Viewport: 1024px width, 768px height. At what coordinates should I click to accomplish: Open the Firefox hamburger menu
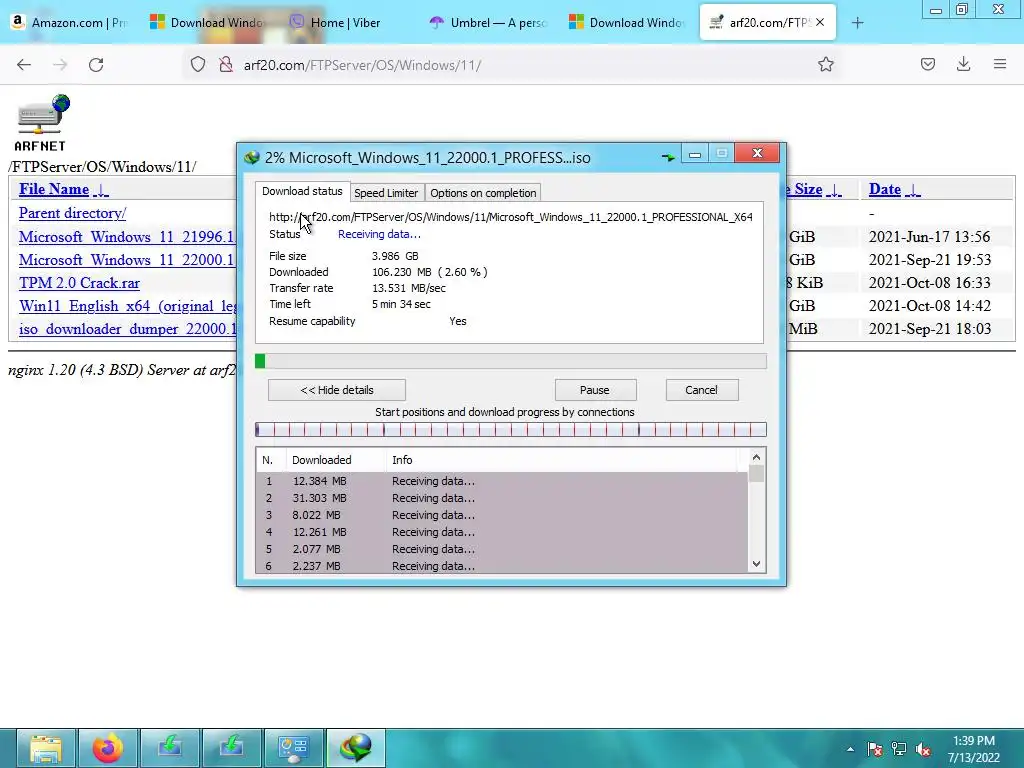point(999,64)
